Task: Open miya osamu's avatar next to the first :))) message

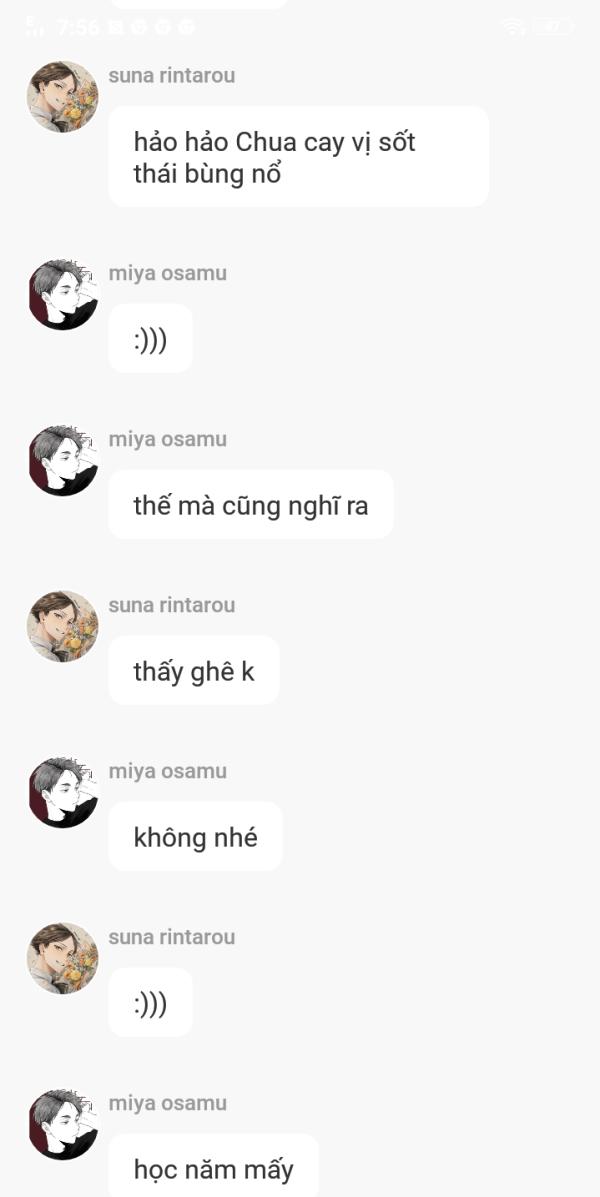Action: [63, 295]
